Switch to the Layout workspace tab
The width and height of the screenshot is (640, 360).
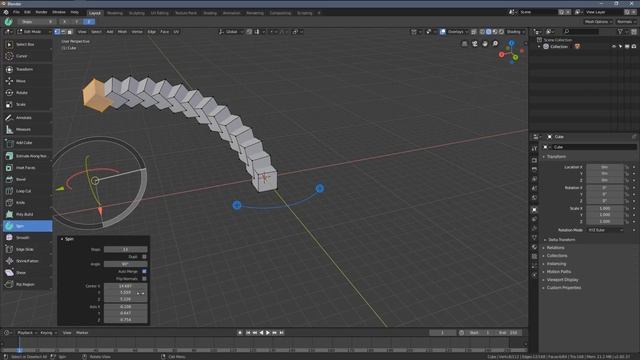[x=95, y=13]
